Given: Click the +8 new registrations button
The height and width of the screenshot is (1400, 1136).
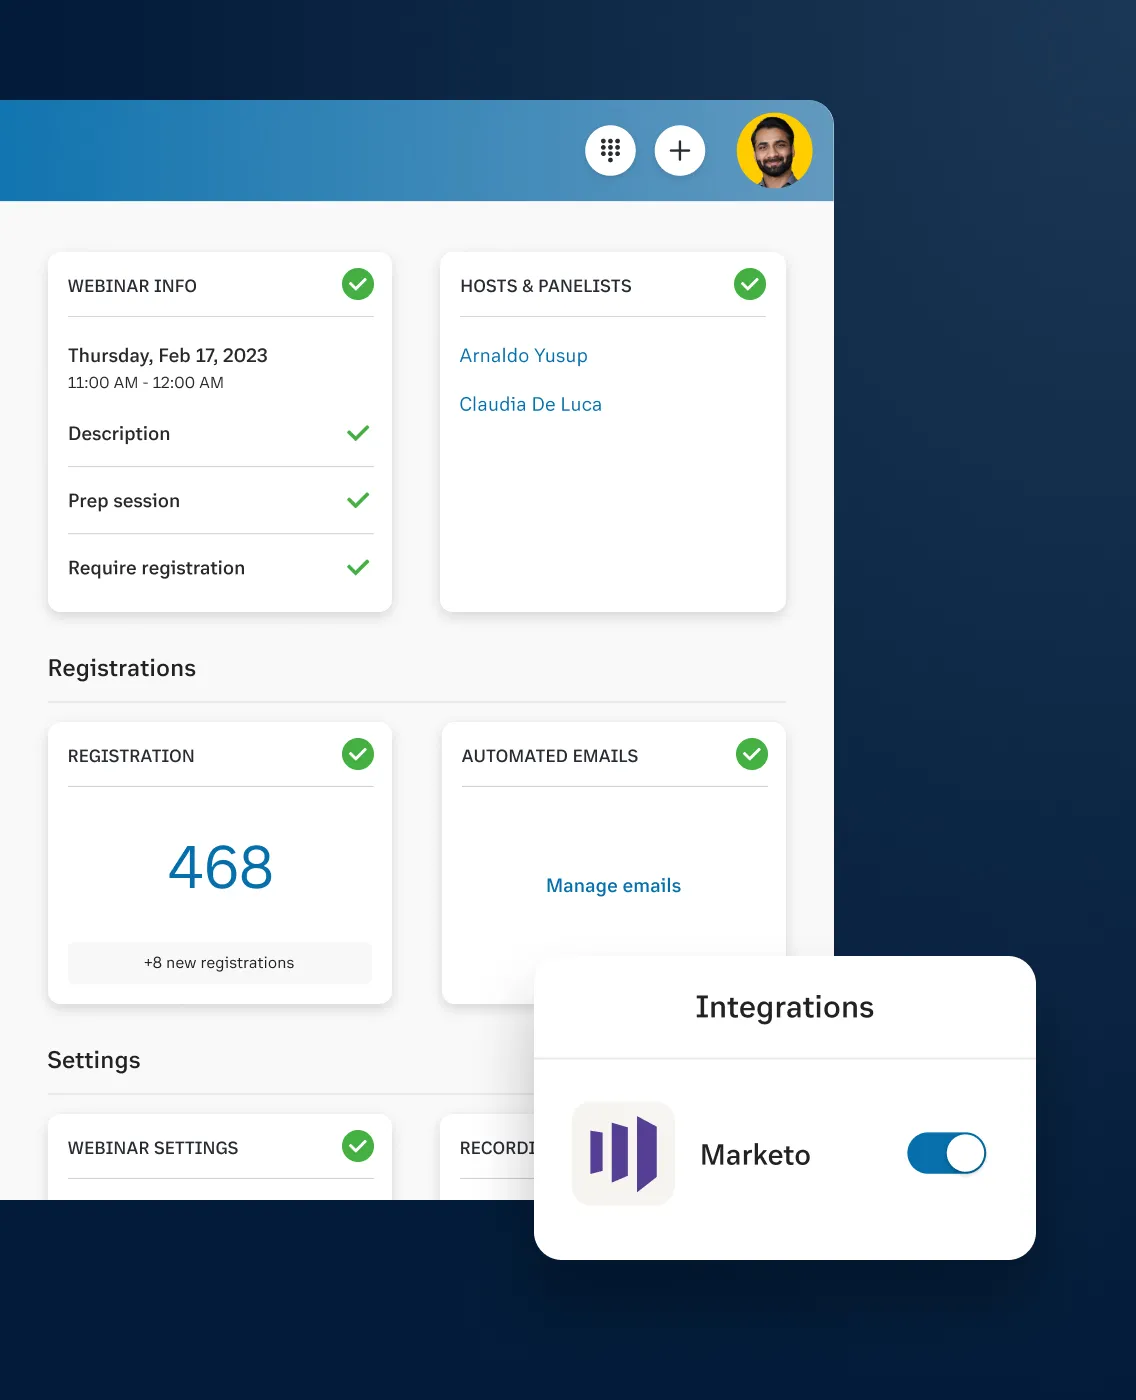Looking at the screenshot, I should [220, 963].
